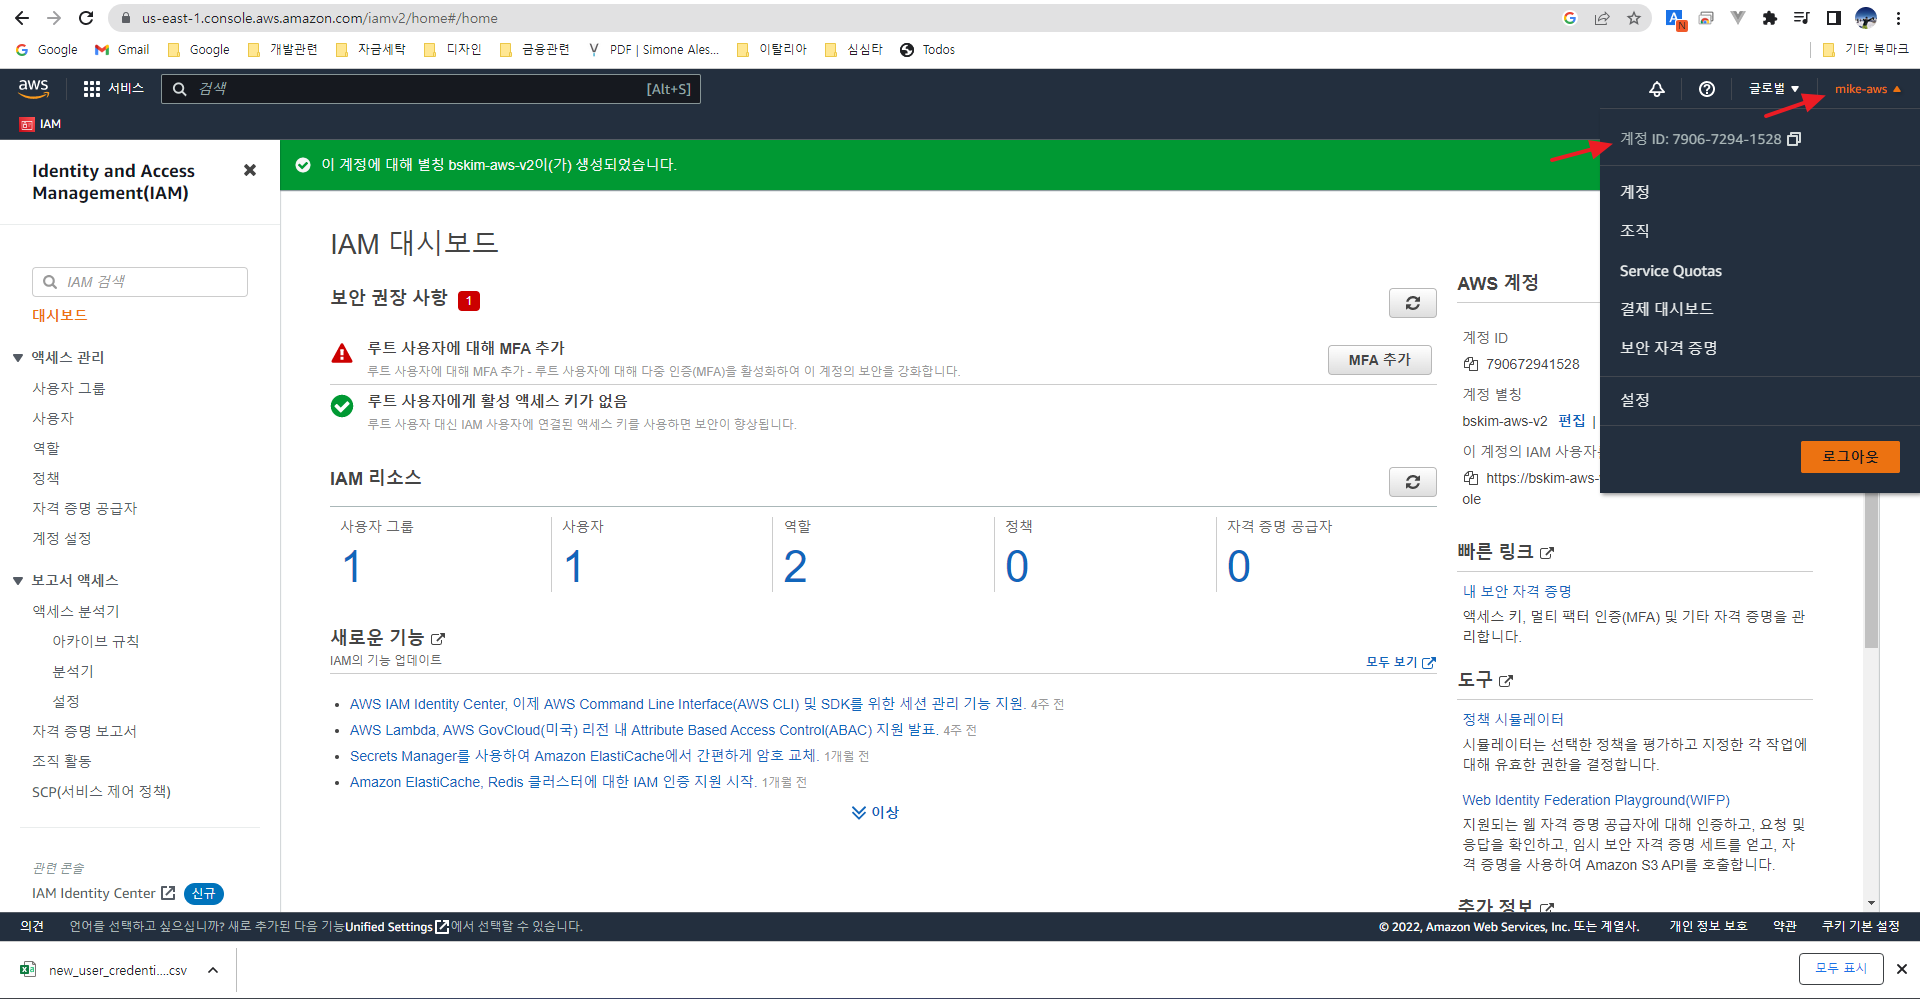Viewport: 1920px width, 999px height.
Task: Refresh the security recommendations section
Action: point(1412,303)
